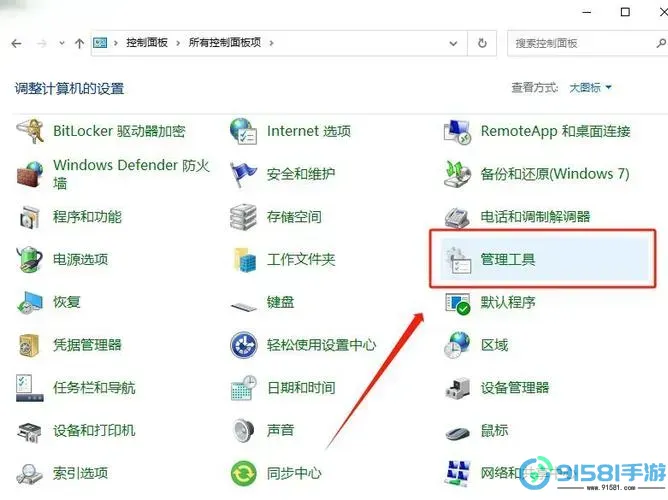The width and height of the screenshot is (668, 500).
Task: Click the 声音 speaker icon
Action: 244,430
